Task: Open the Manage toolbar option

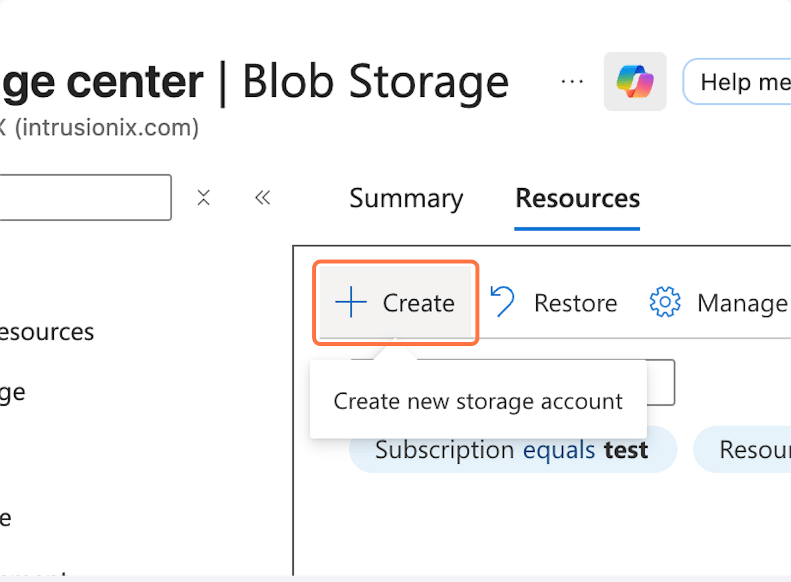Action: pyautogui.click(x=741, y=303)
